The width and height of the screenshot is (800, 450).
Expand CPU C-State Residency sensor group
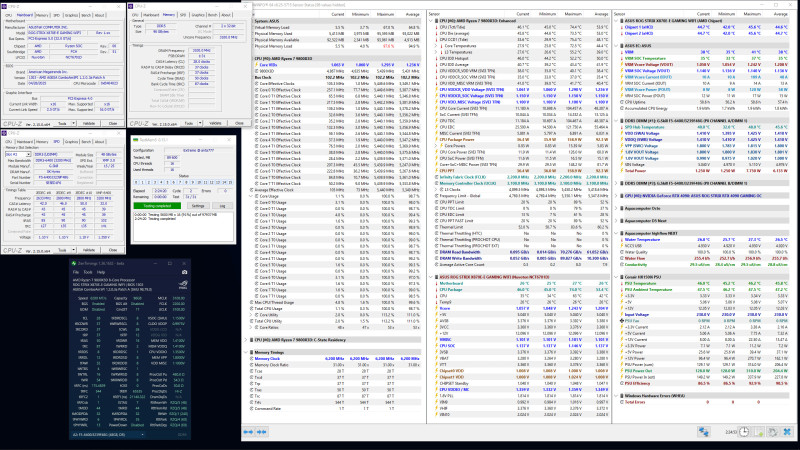pos(246,340)
